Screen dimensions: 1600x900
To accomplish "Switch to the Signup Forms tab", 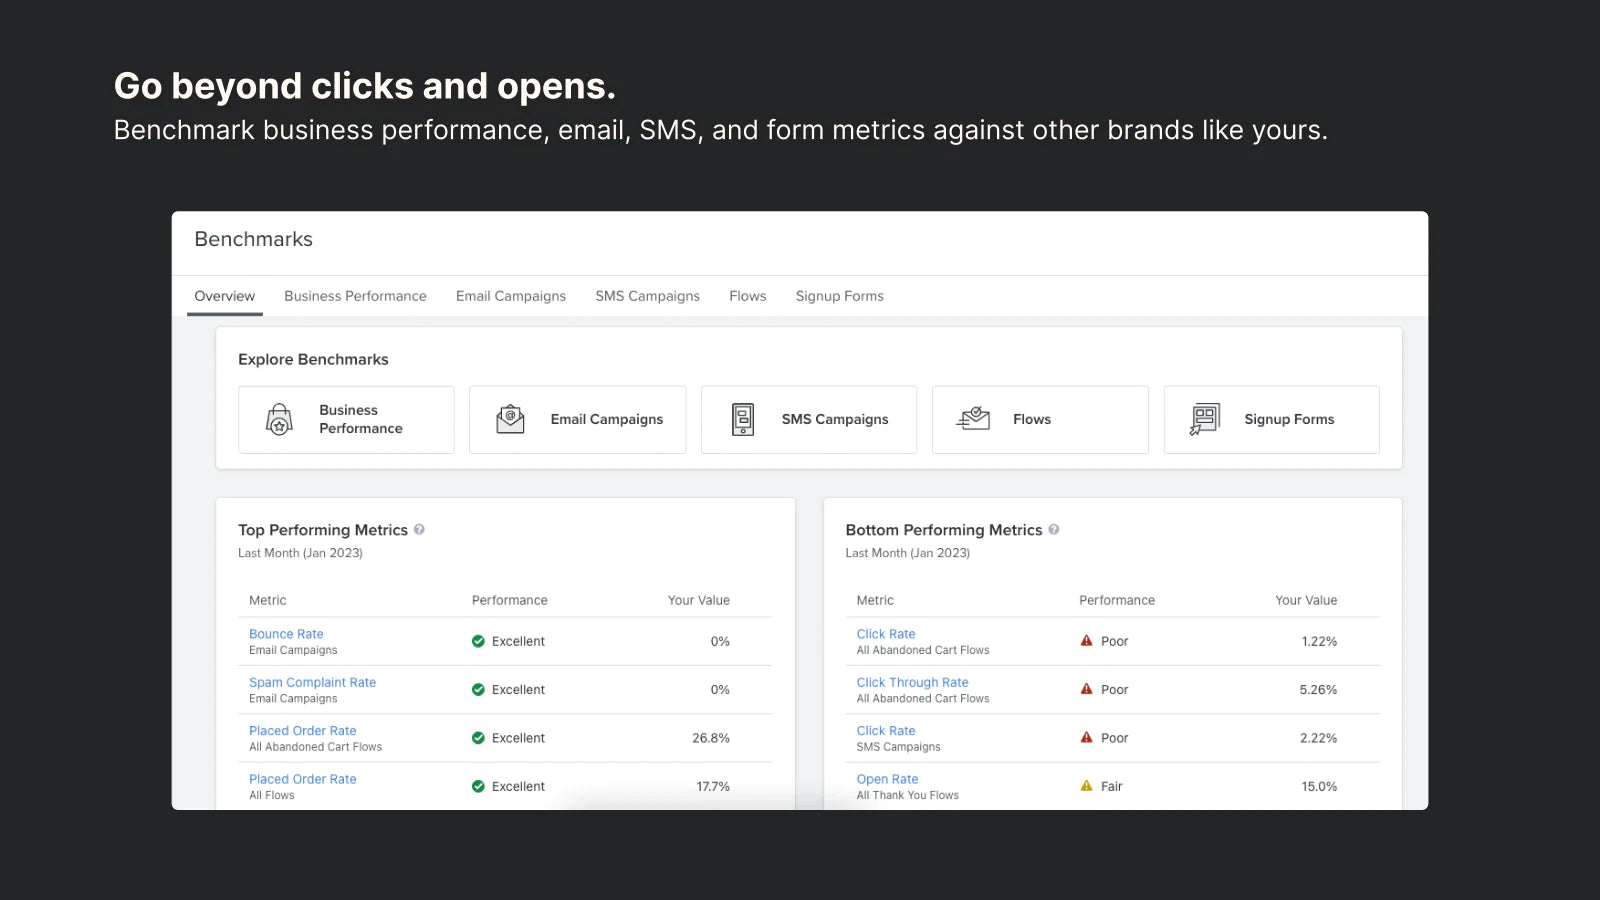I will click(x=839, y=296).
